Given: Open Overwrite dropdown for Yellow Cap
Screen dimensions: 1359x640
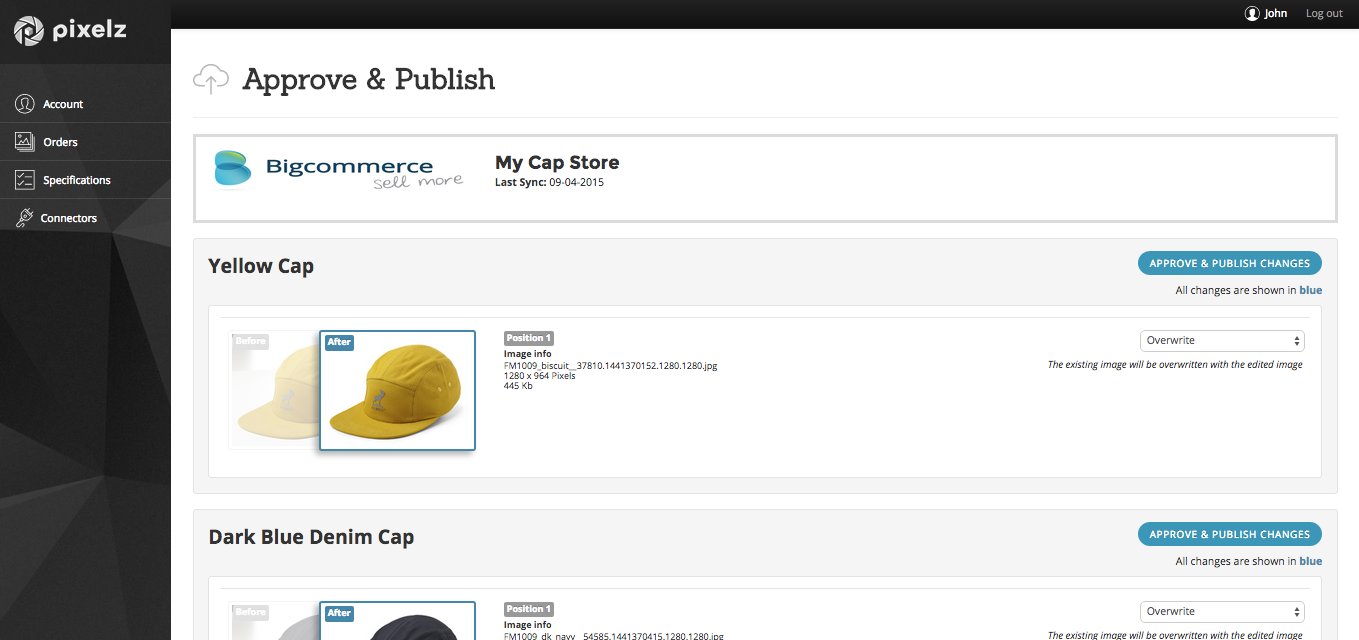Looking at the screenshot, I should click(1221, 341).
